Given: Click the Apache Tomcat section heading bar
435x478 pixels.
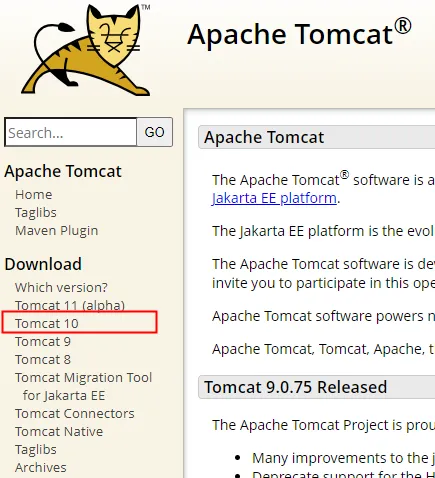Looking at the screenshot, I should [317, 137].
